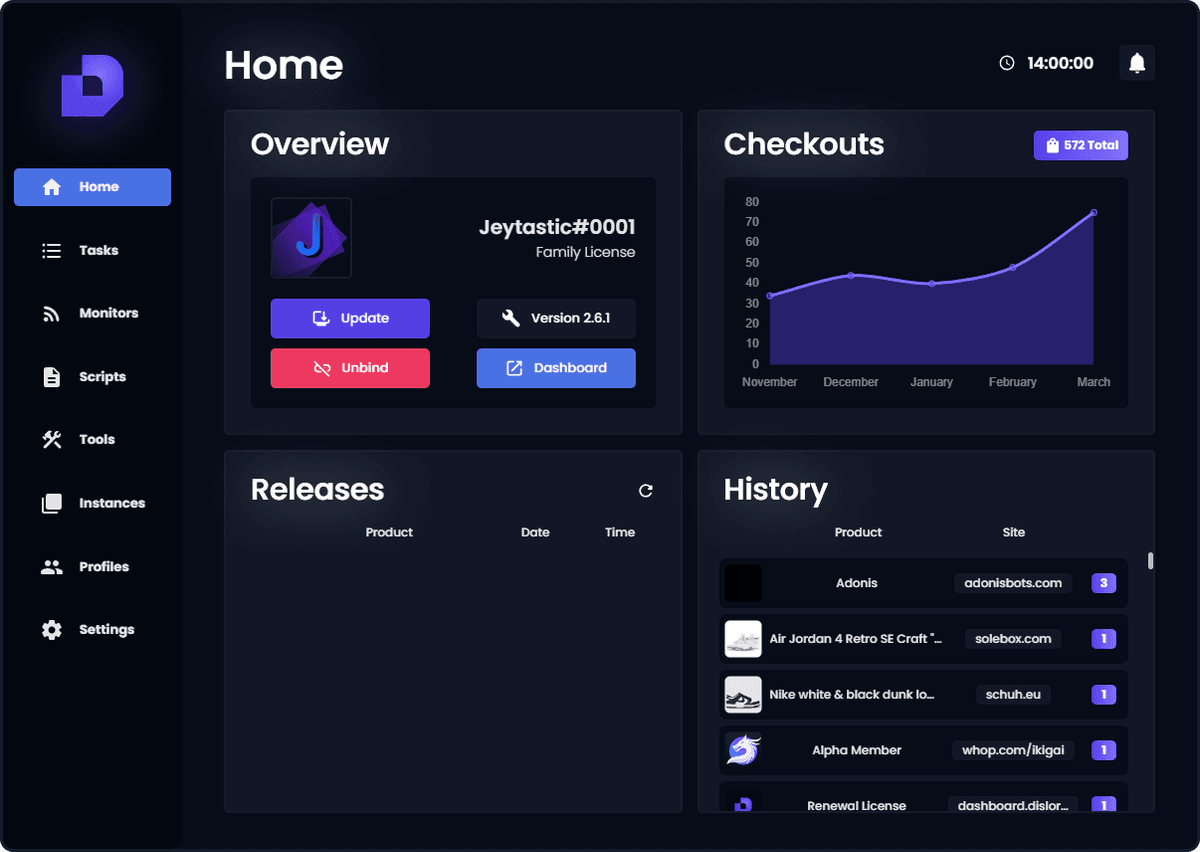This screenshot has height=852, width=1200.
Task: Click the clock icon beside 14:00:00
Action: tap(1007, 62)
